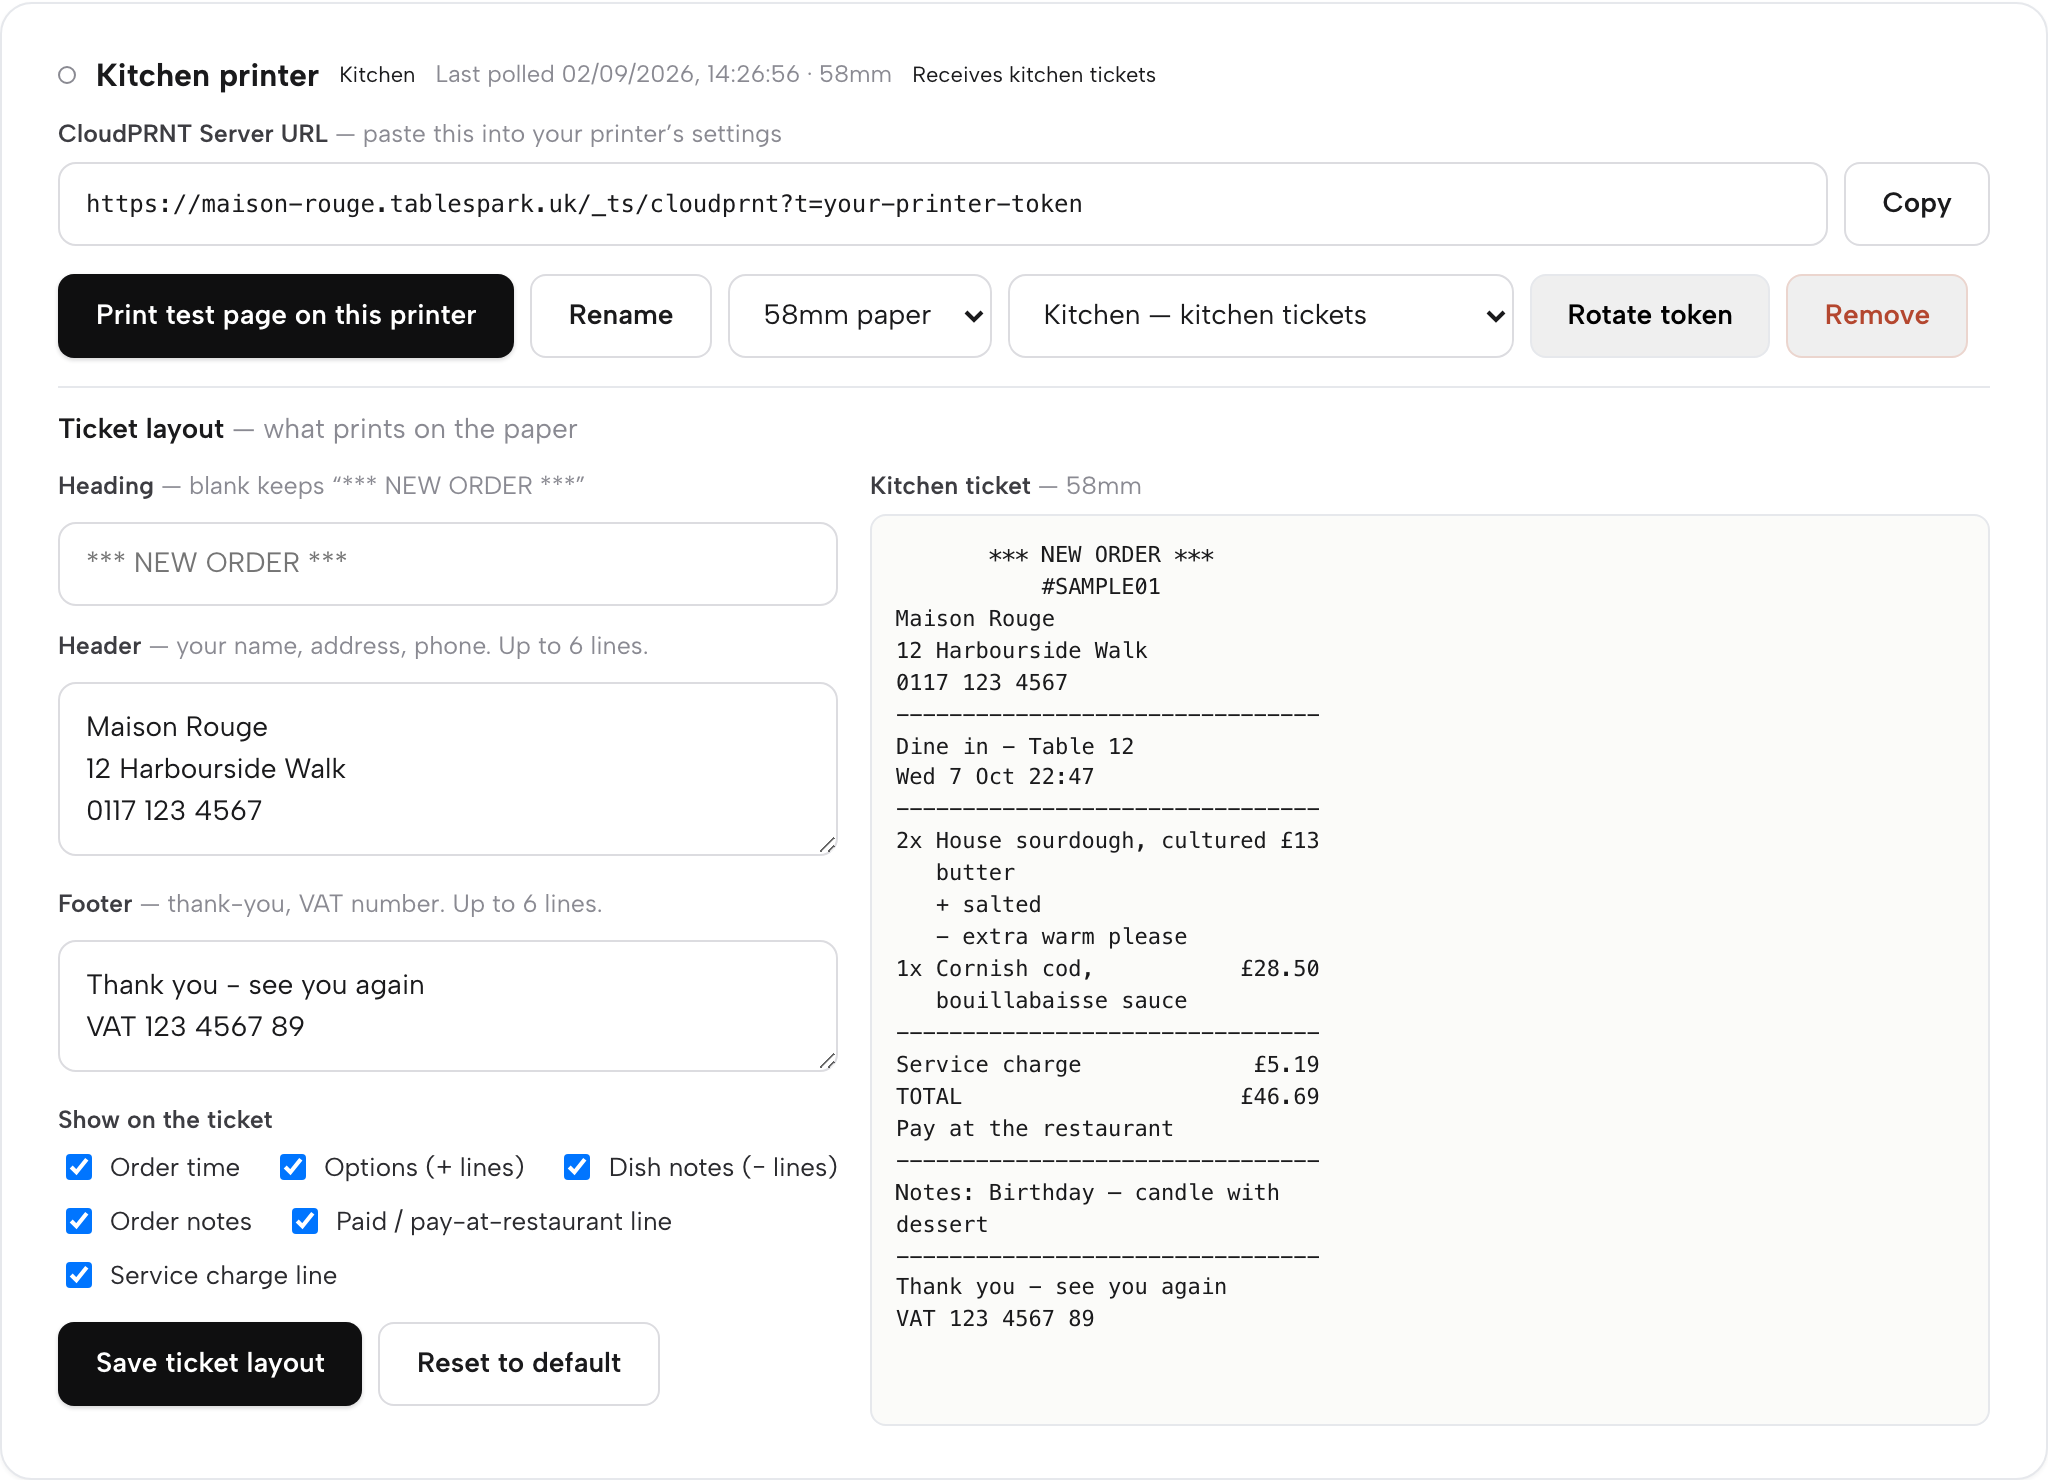Toggle Dish notes (- lines) checkbox

(x=577, y=1167)
